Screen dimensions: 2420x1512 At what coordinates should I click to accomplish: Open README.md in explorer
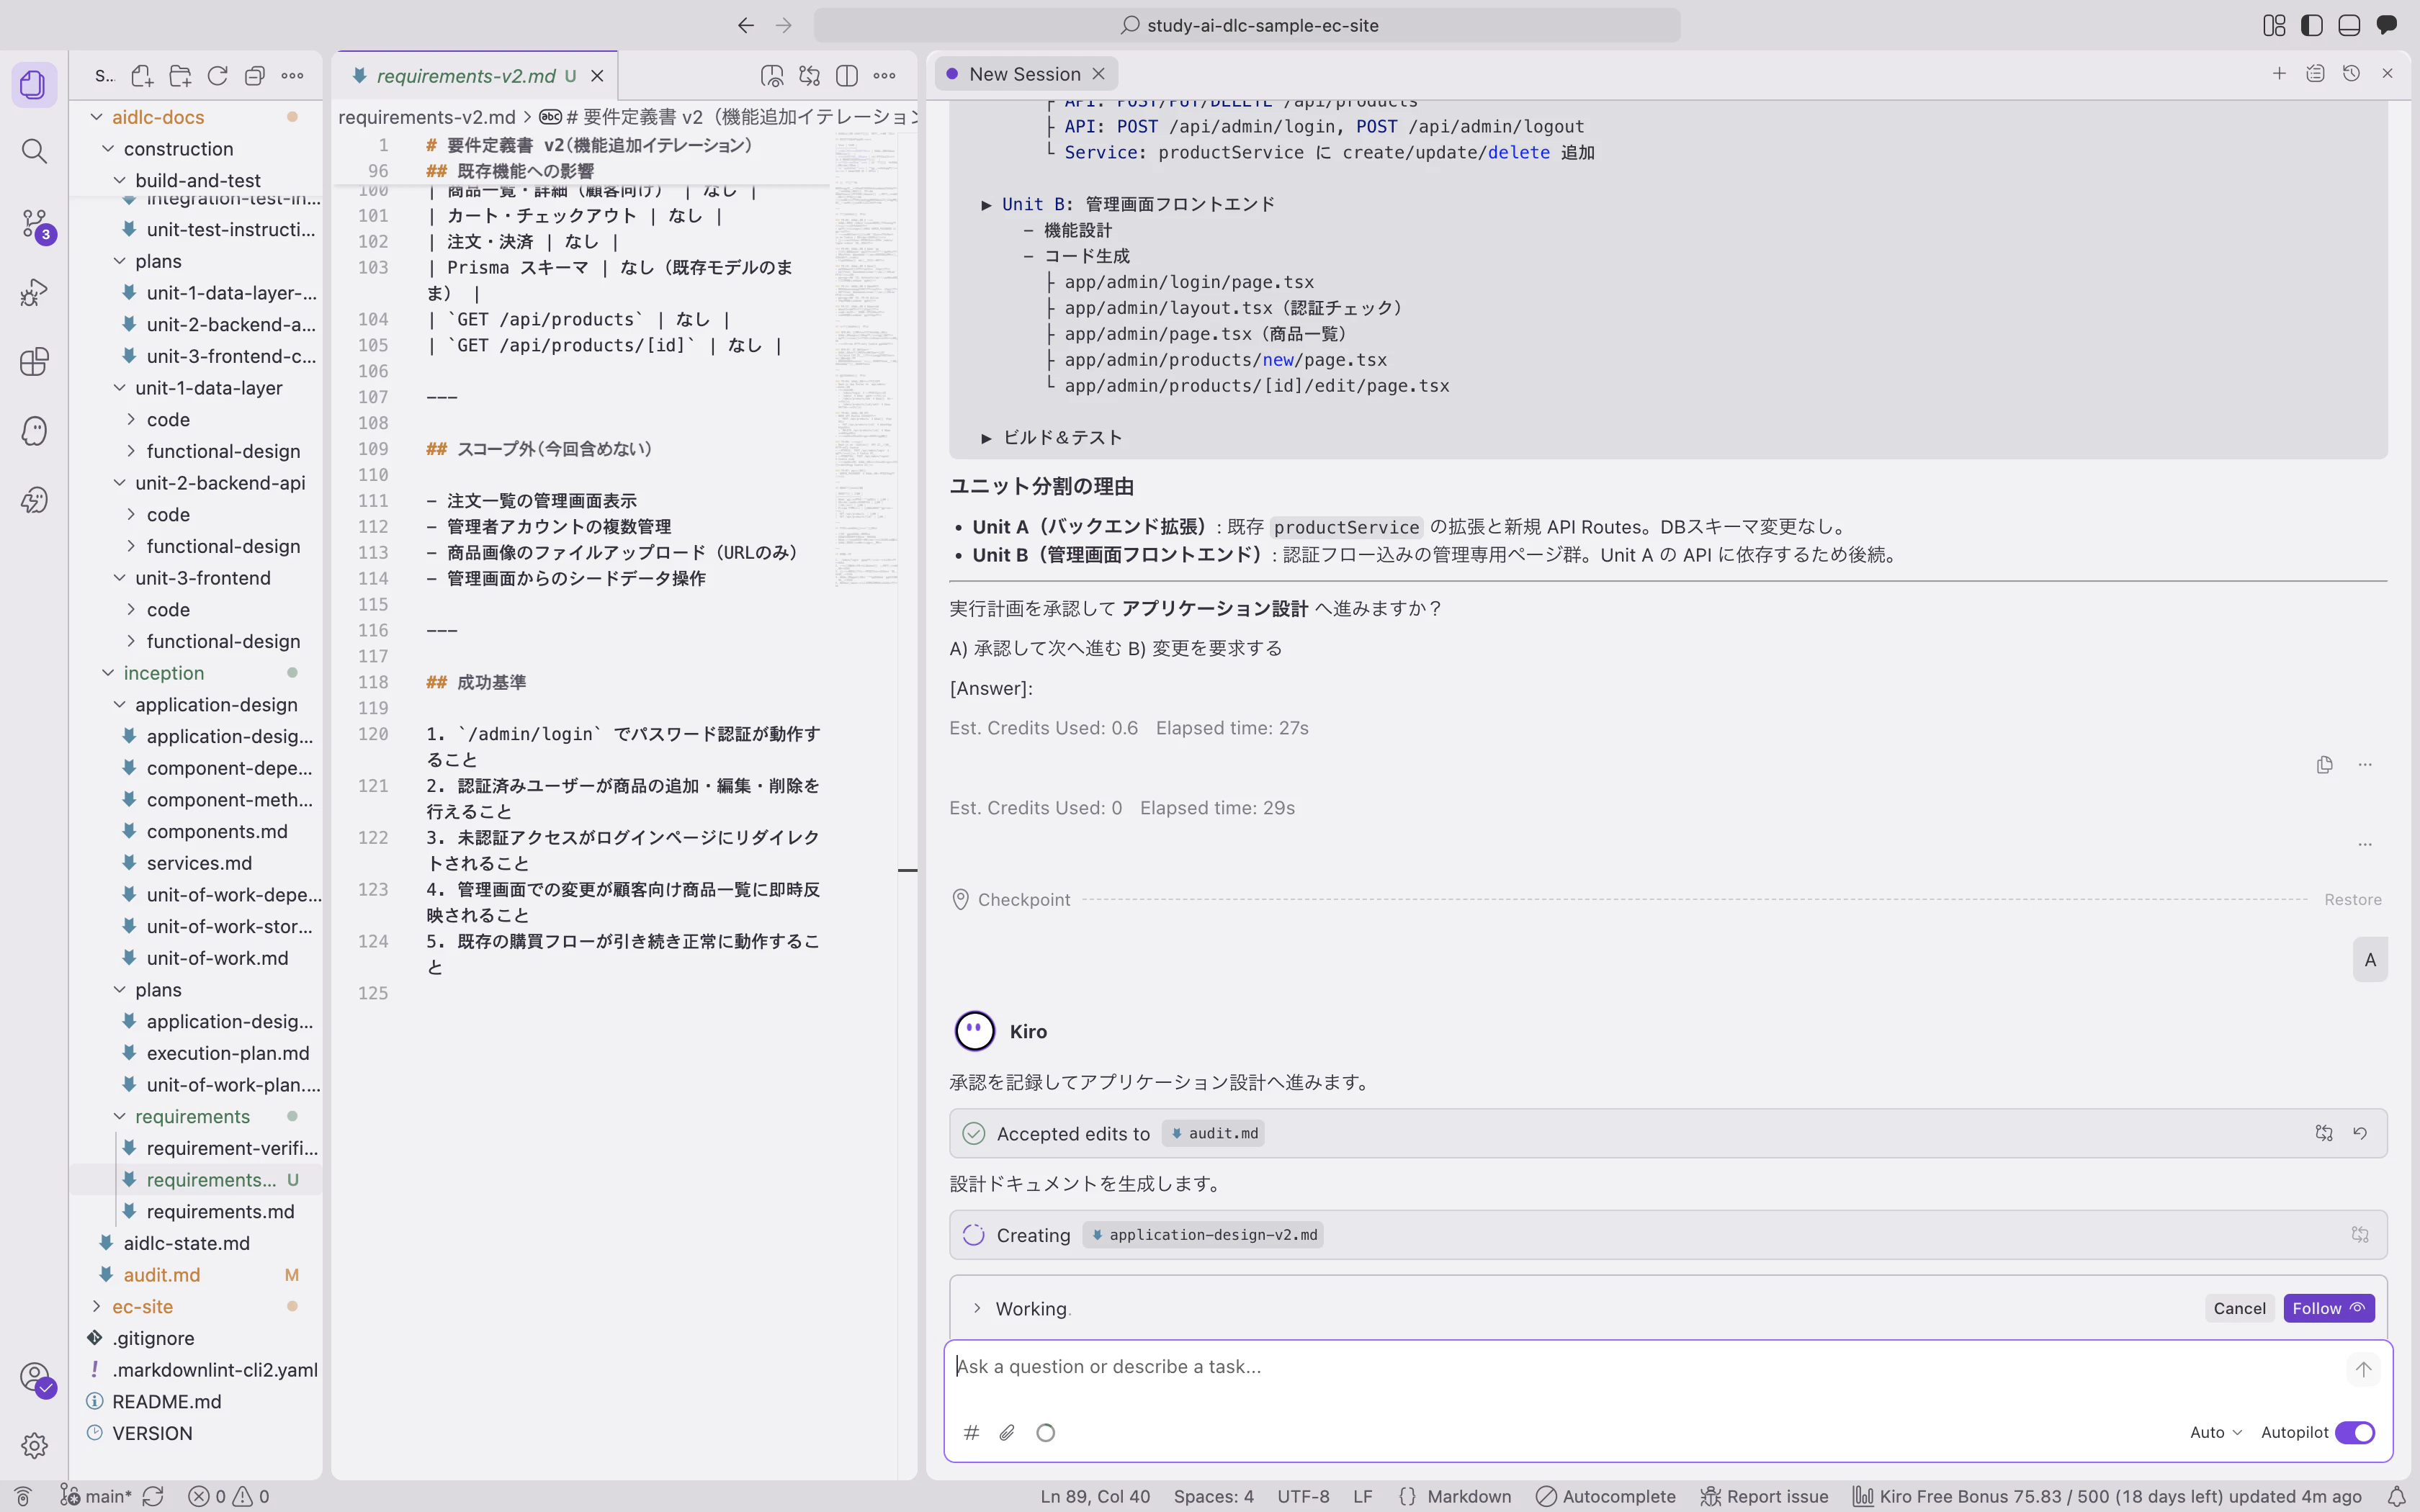tap(196, 1402)
